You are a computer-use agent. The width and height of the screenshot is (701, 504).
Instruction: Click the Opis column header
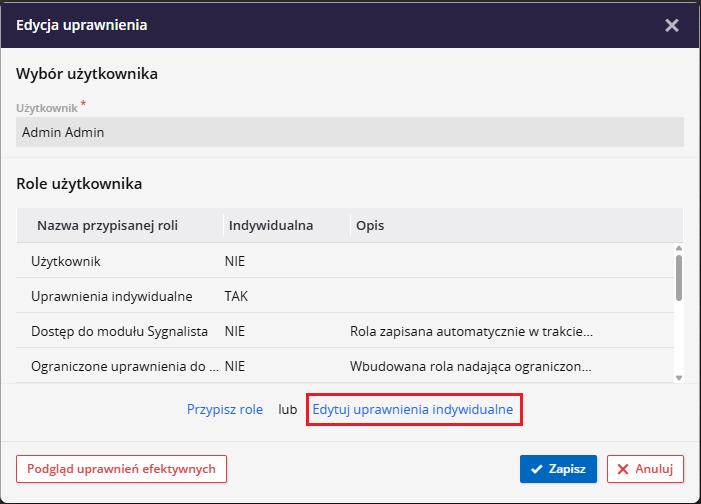[x=370, y=225]
